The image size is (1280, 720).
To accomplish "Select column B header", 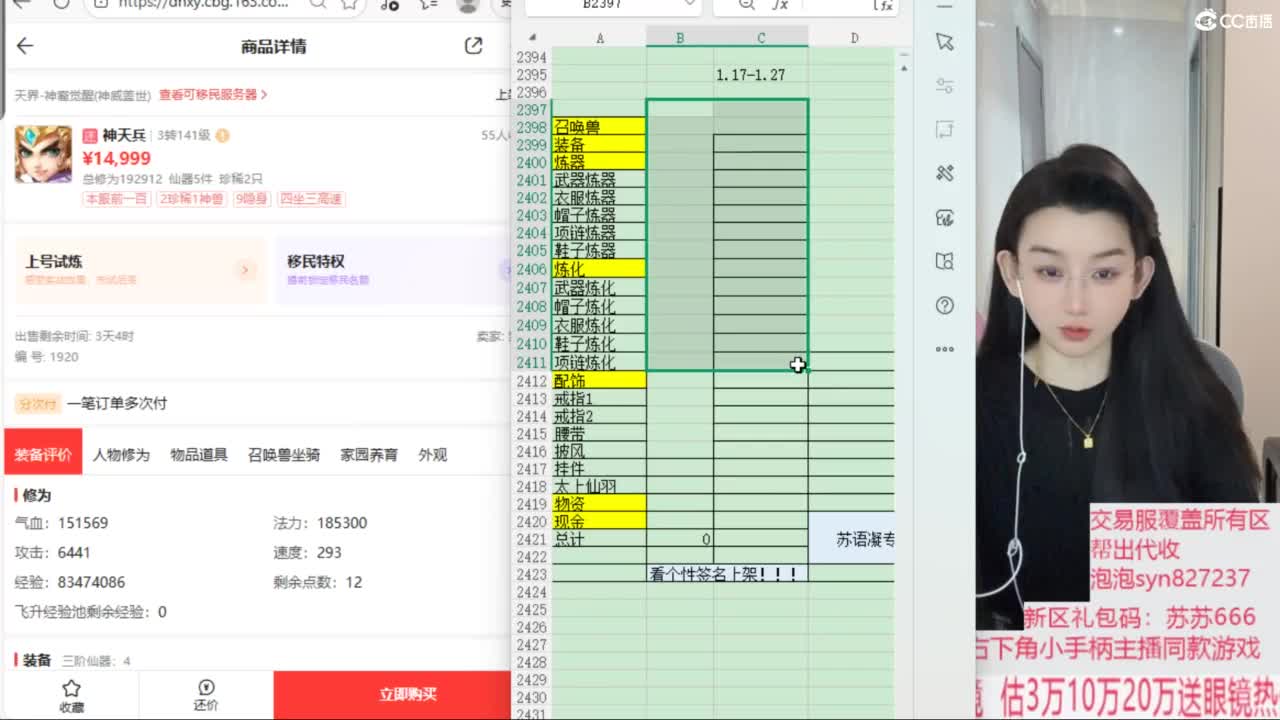I will pos(680,38).
